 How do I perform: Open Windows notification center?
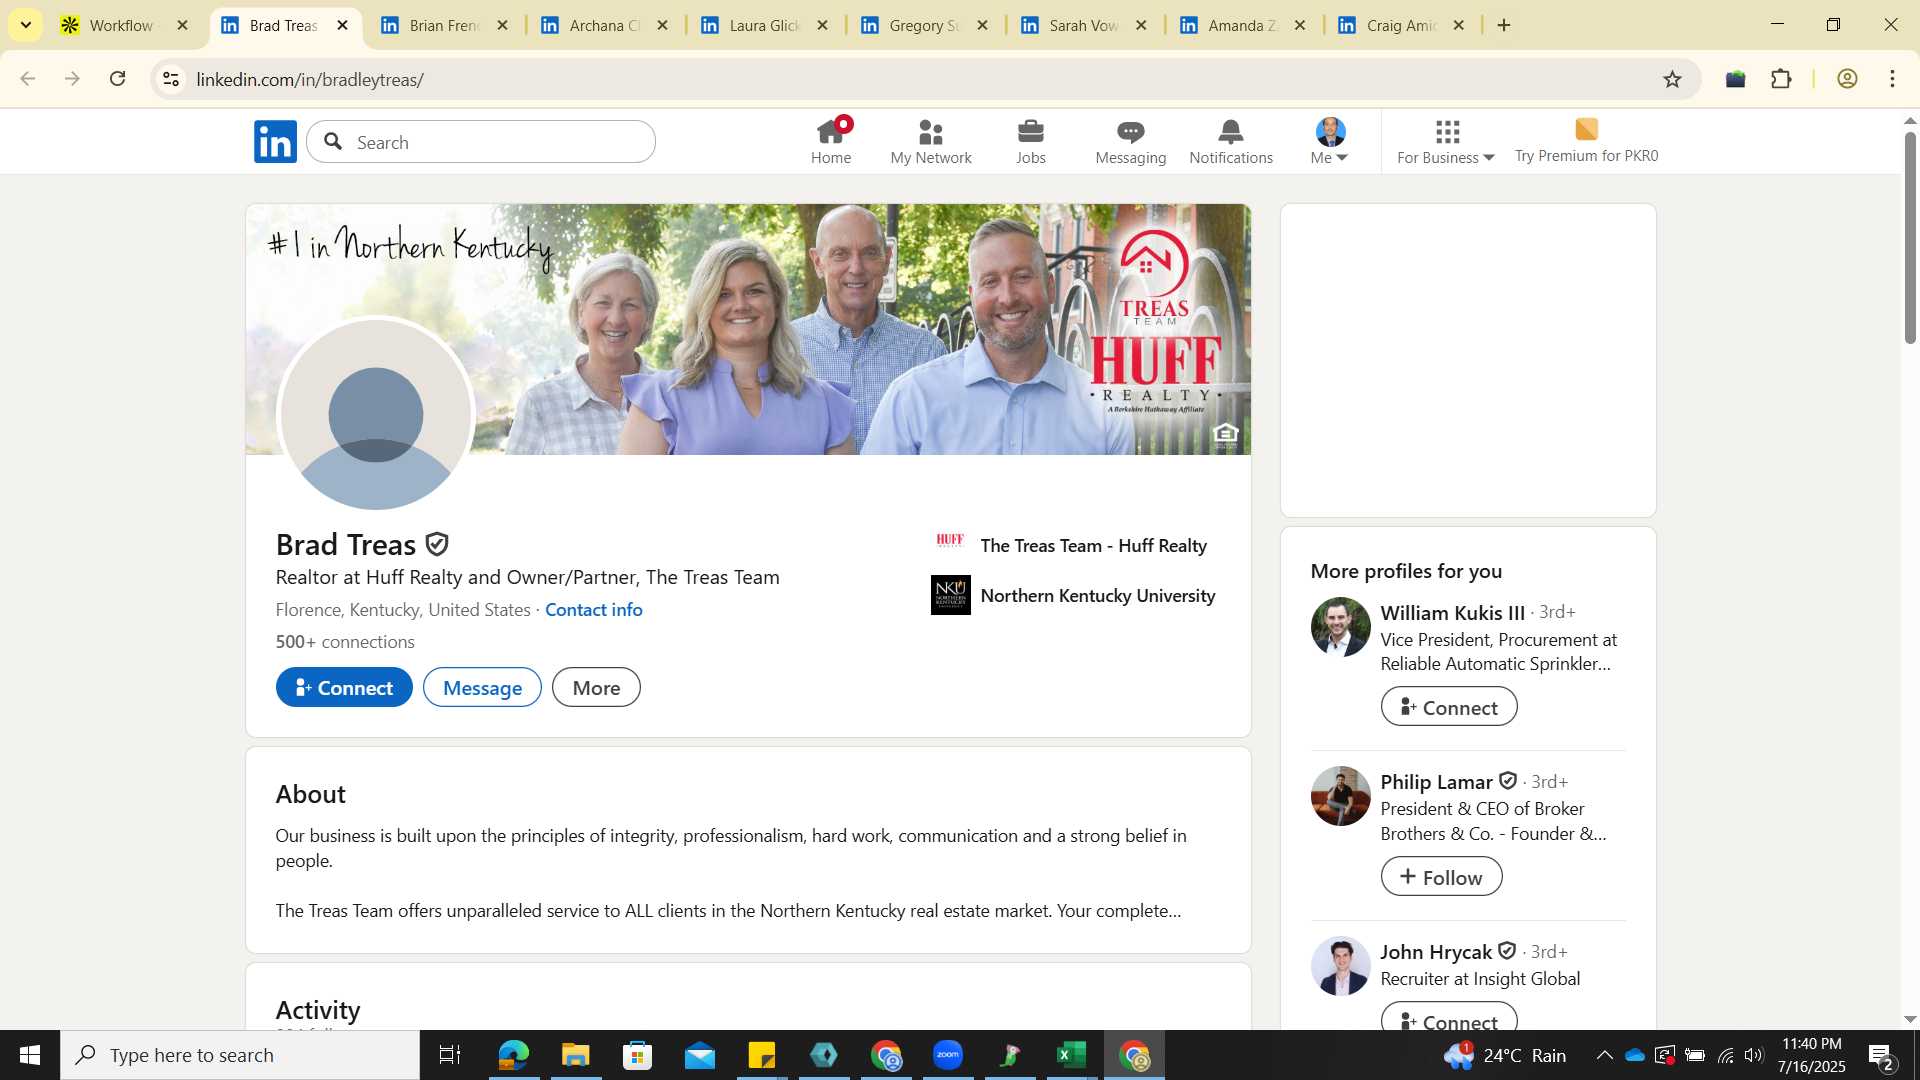point(1881,1056)
